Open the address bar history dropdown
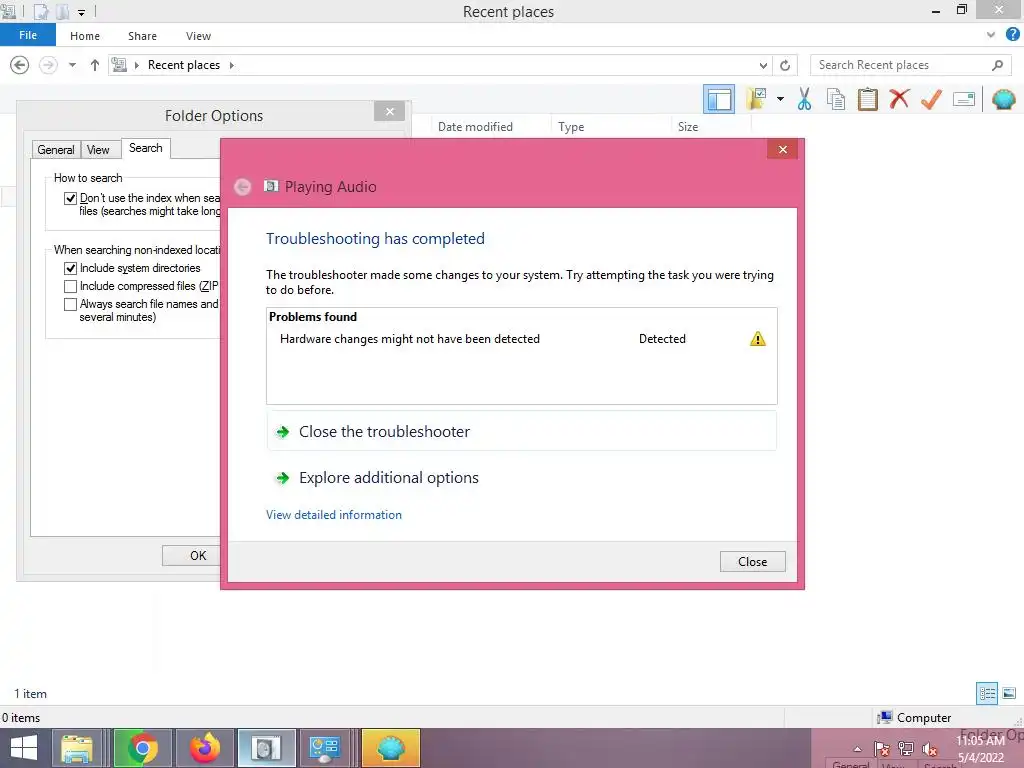The width and height of the screenshot is (1024, 768). pyautogui.click(x=763, y=65)
